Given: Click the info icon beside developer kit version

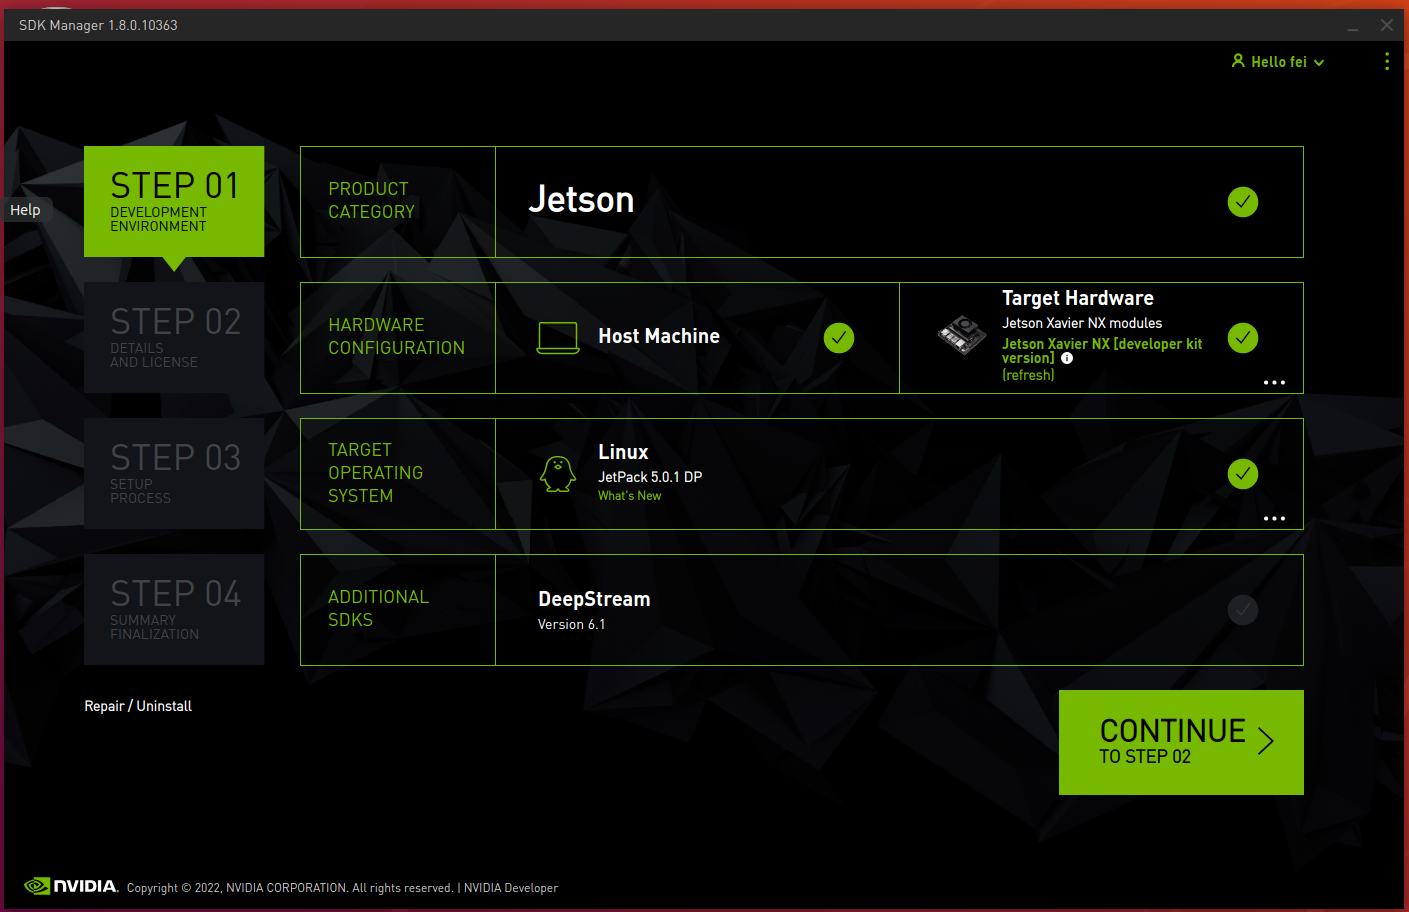Looking at the screenshot, I should [1067, 359].
